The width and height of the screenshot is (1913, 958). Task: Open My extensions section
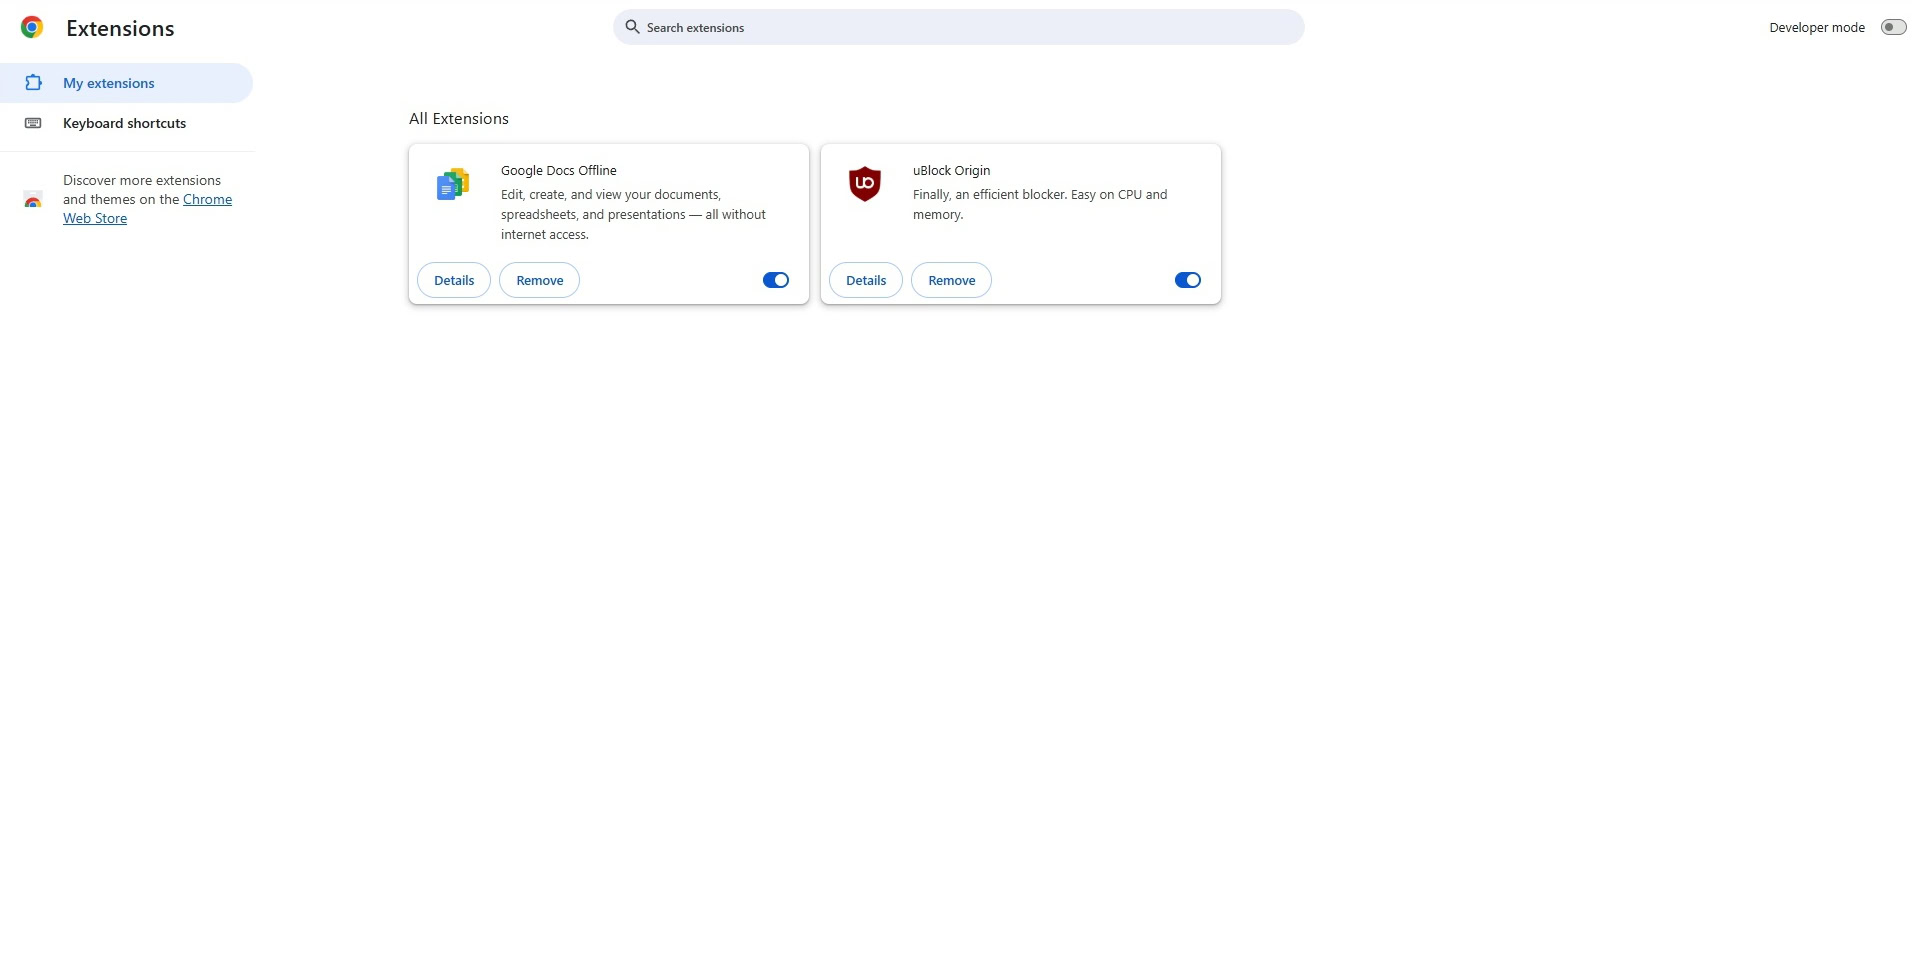click(126, 83)
